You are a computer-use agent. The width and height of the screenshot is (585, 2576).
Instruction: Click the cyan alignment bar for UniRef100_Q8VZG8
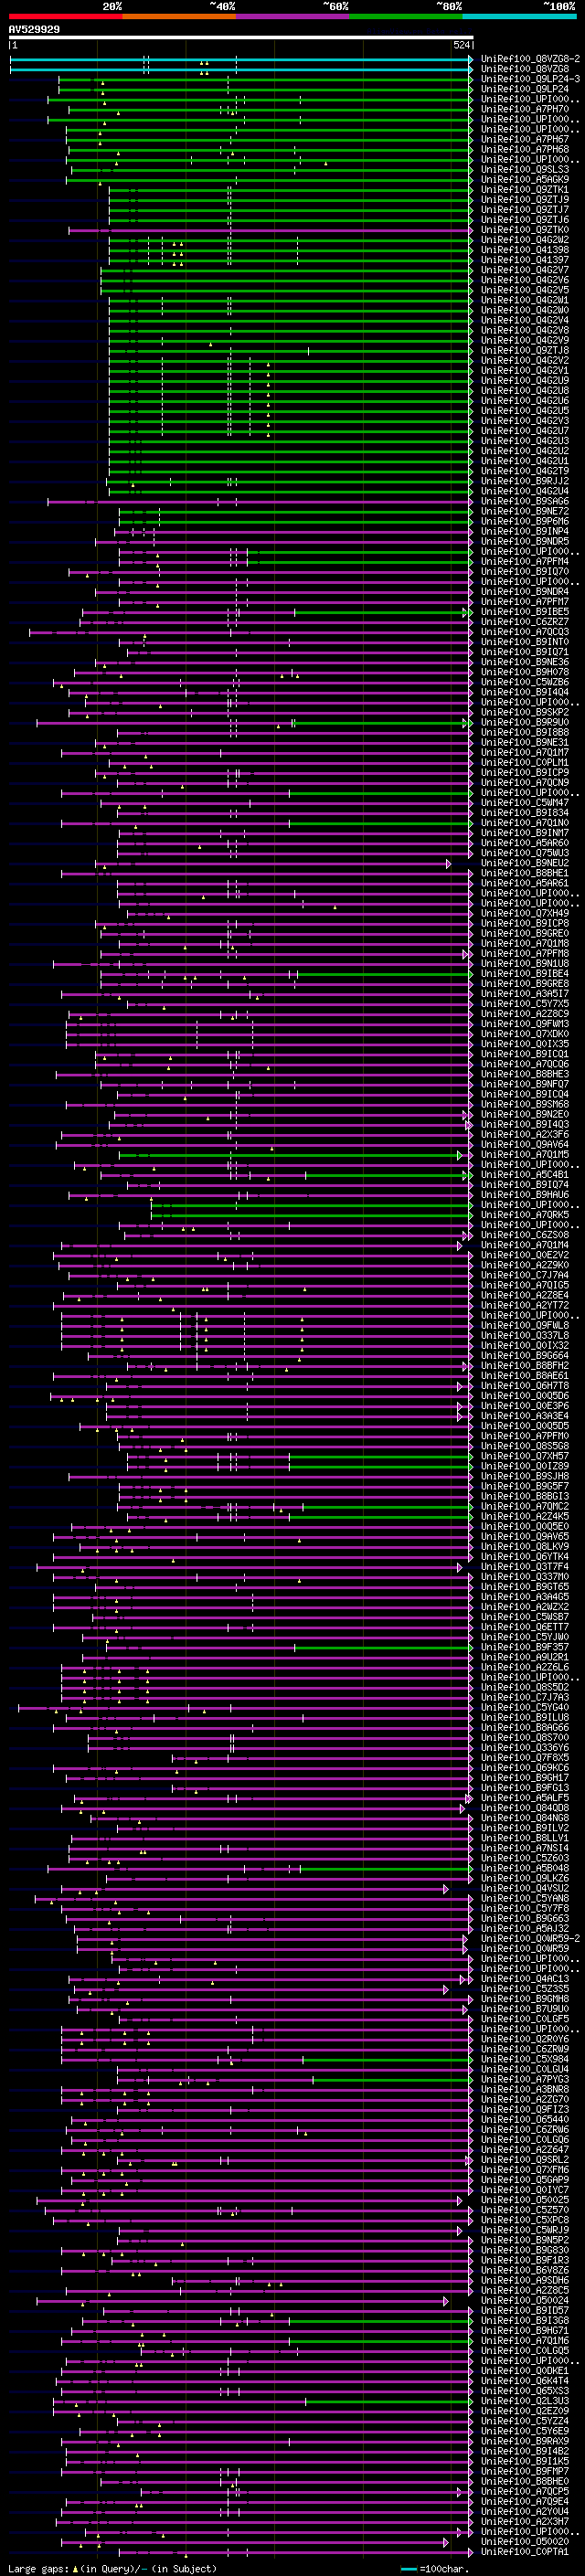tap(241, 70)
